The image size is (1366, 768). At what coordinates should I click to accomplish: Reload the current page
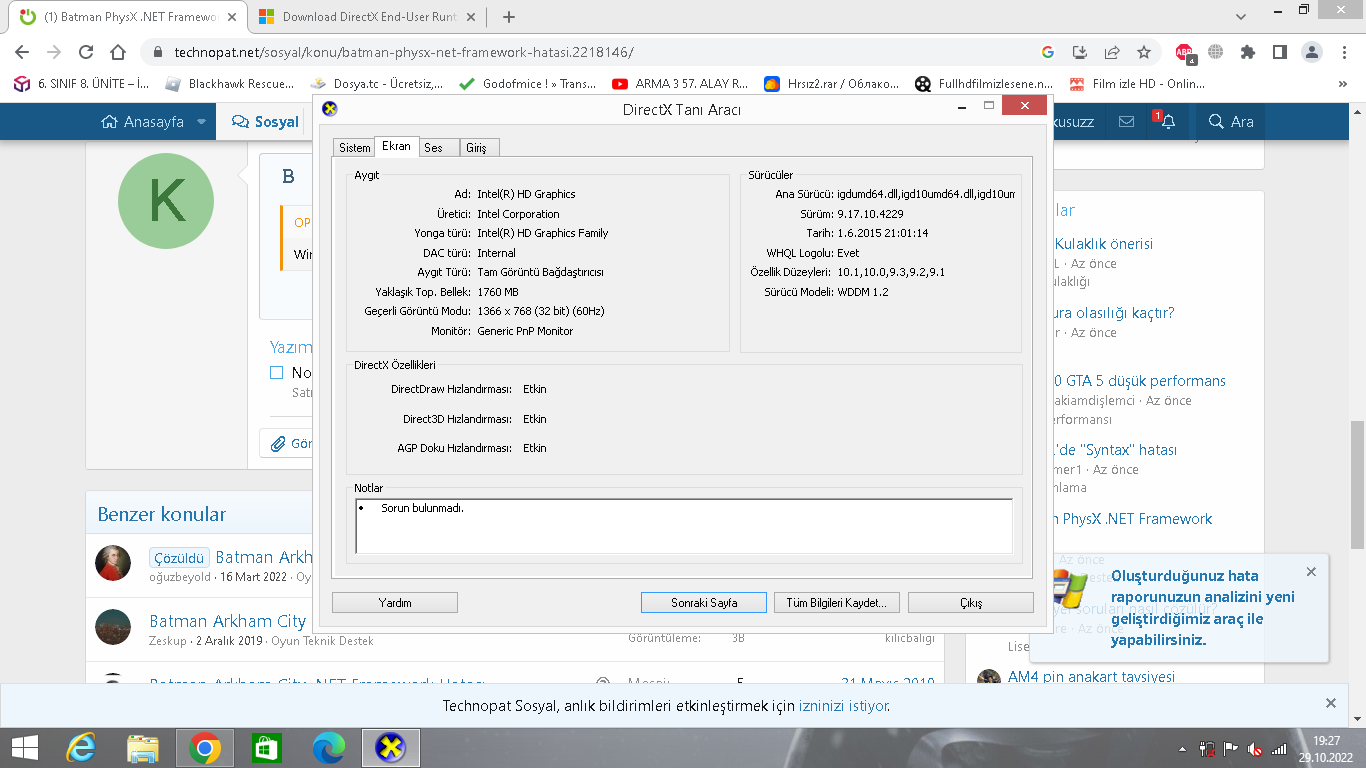coord(86,52)
